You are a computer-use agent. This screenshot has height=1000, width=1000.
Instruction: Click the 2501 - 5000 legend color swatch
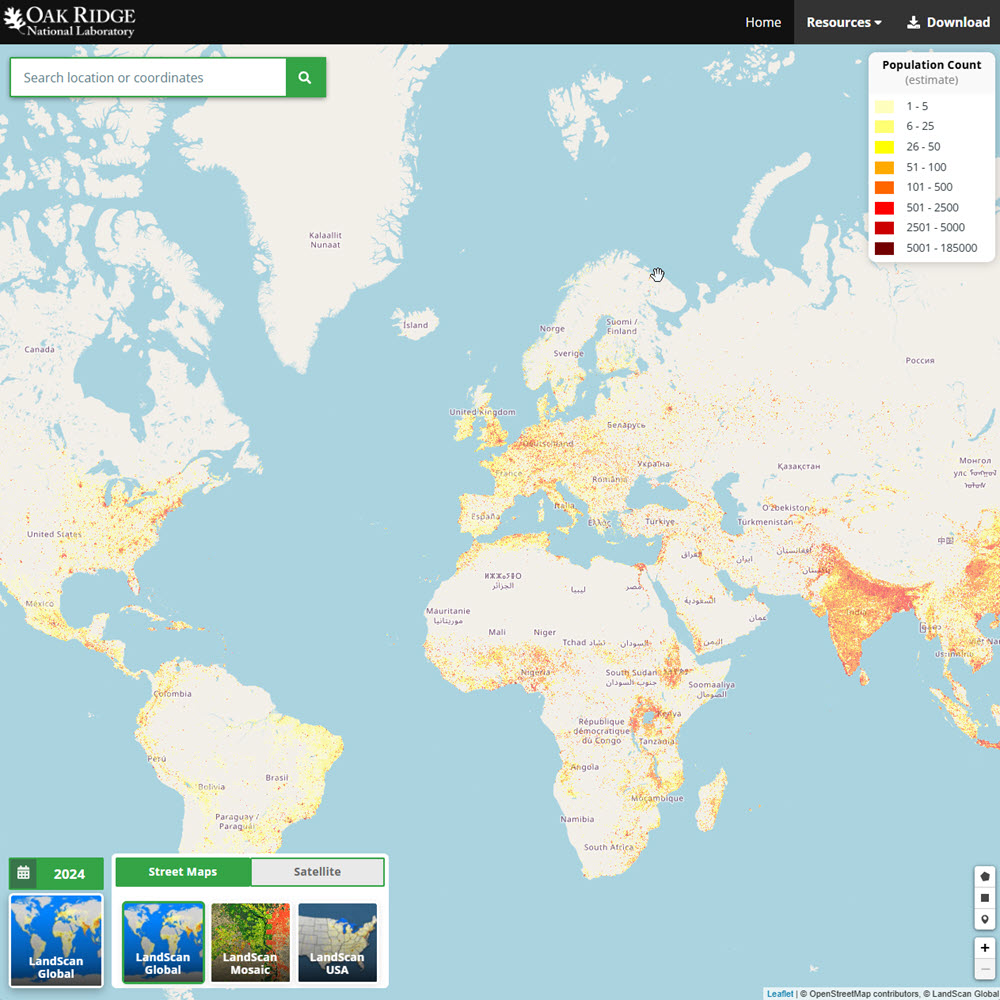pos(884,228)
